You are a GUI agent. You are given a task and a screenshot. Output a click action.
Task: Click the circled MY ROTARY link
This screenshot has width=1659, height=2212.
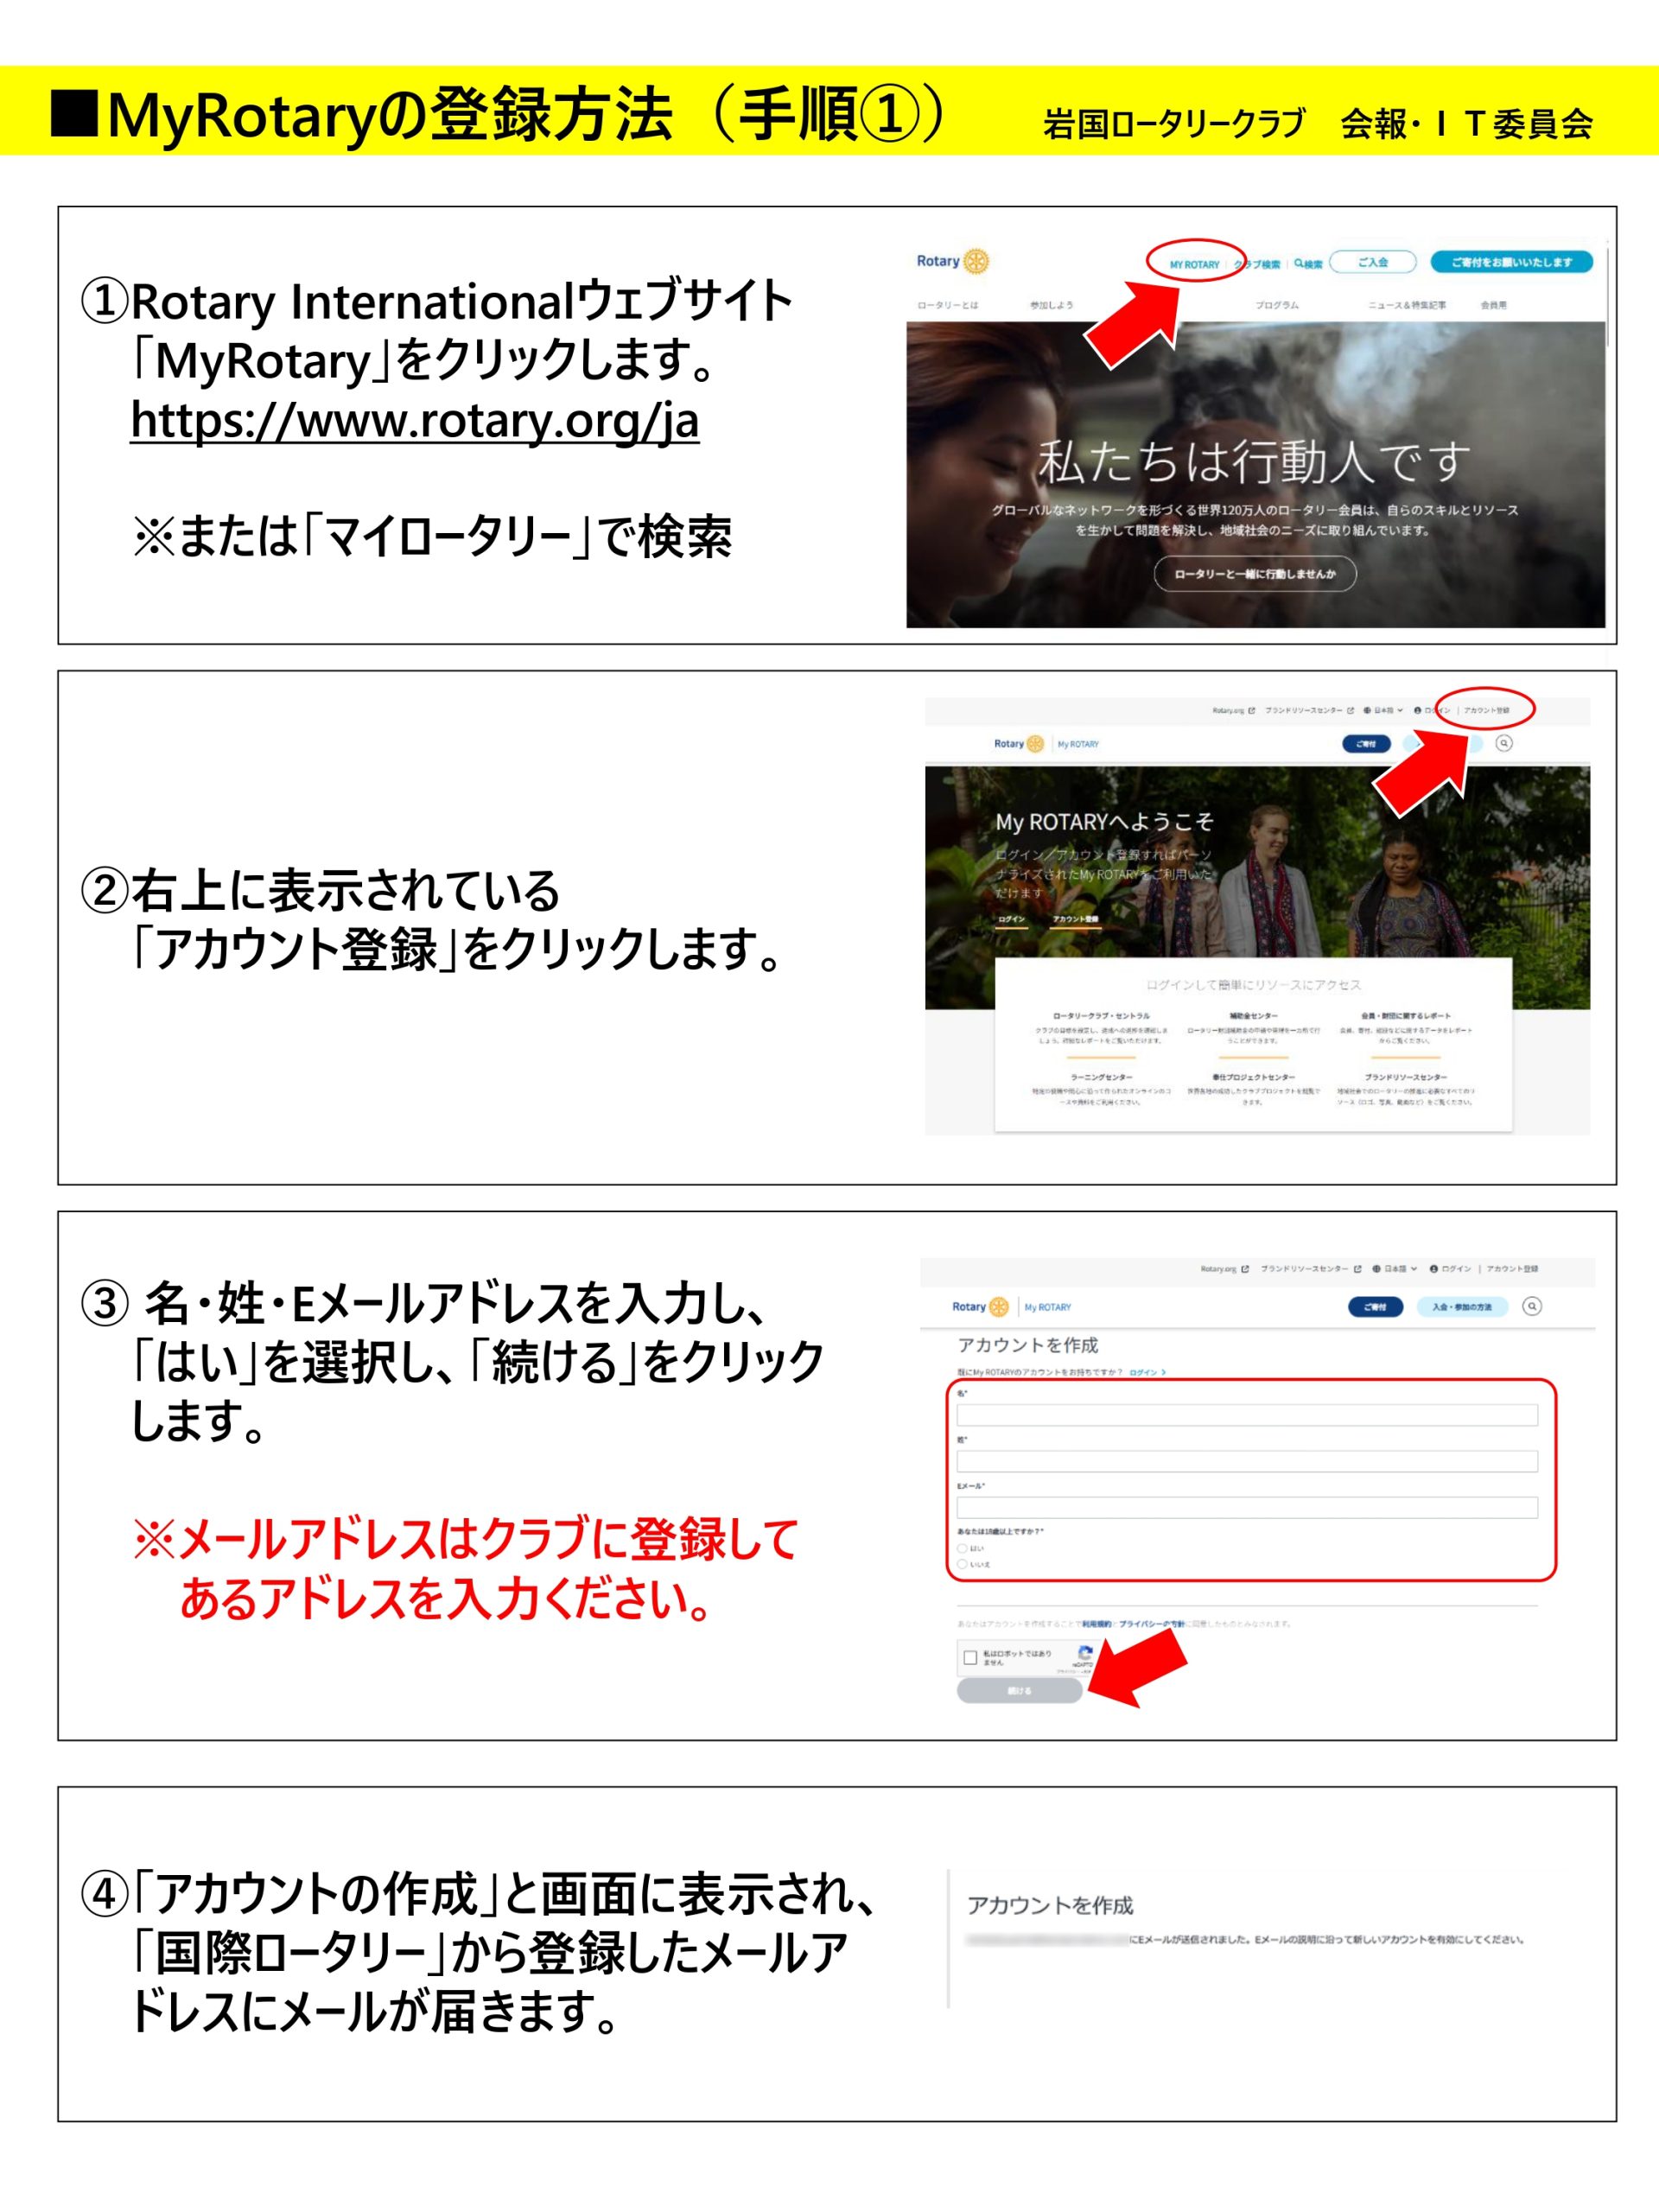[x=1194, y=265]
